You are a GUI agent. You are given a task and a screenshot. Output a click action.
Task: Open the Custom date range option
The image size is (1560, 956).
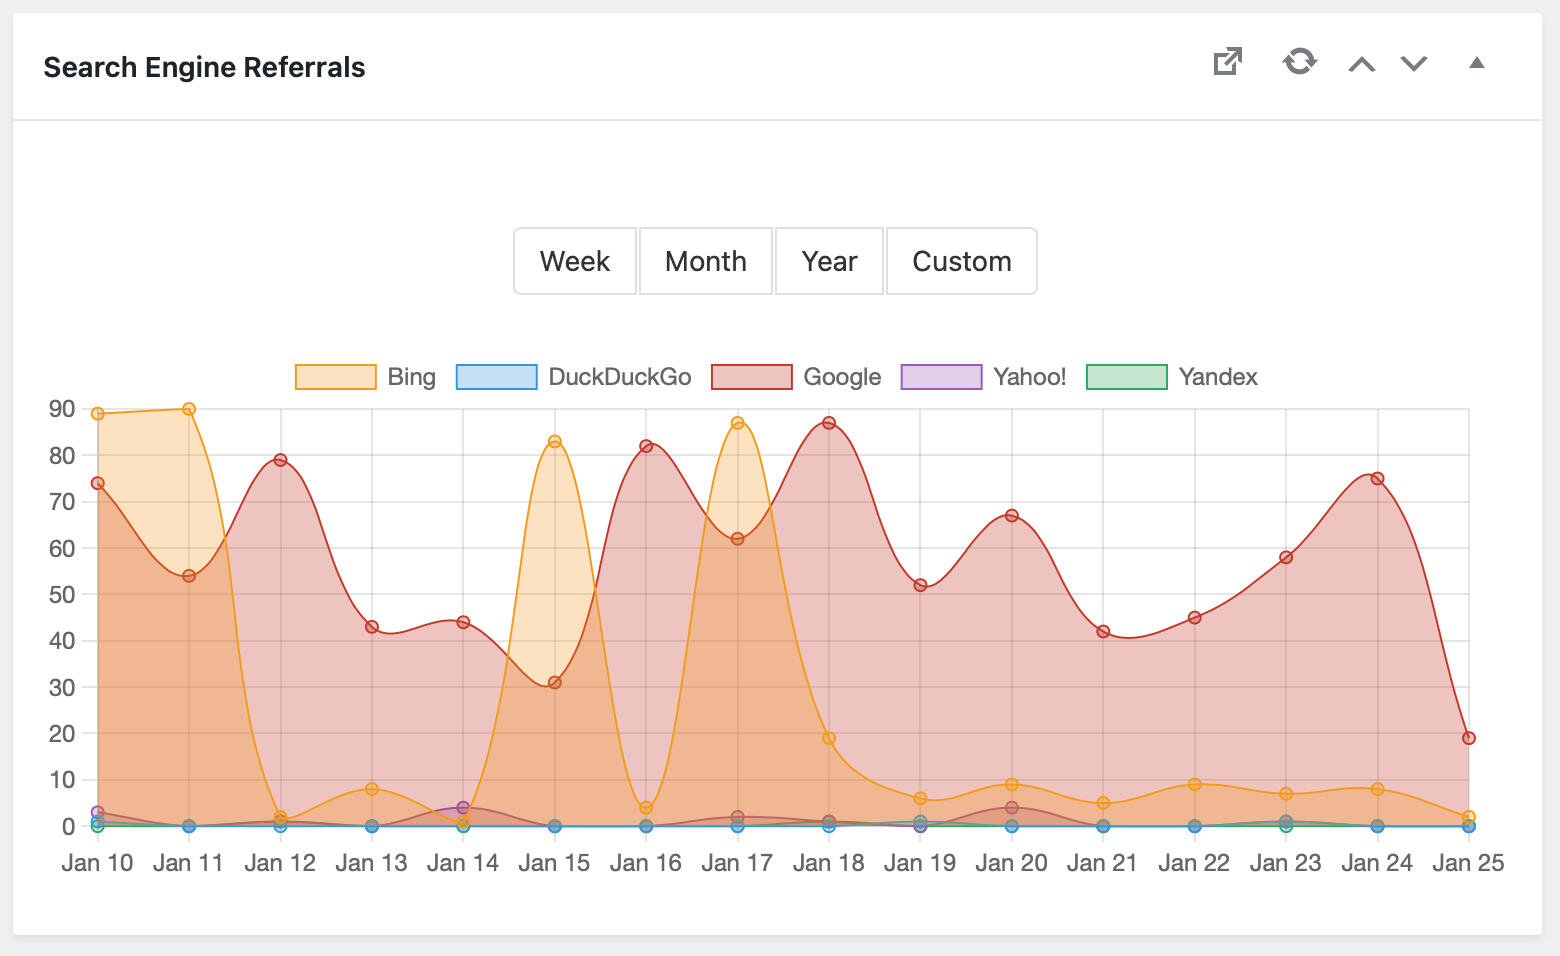pos(961,261)
